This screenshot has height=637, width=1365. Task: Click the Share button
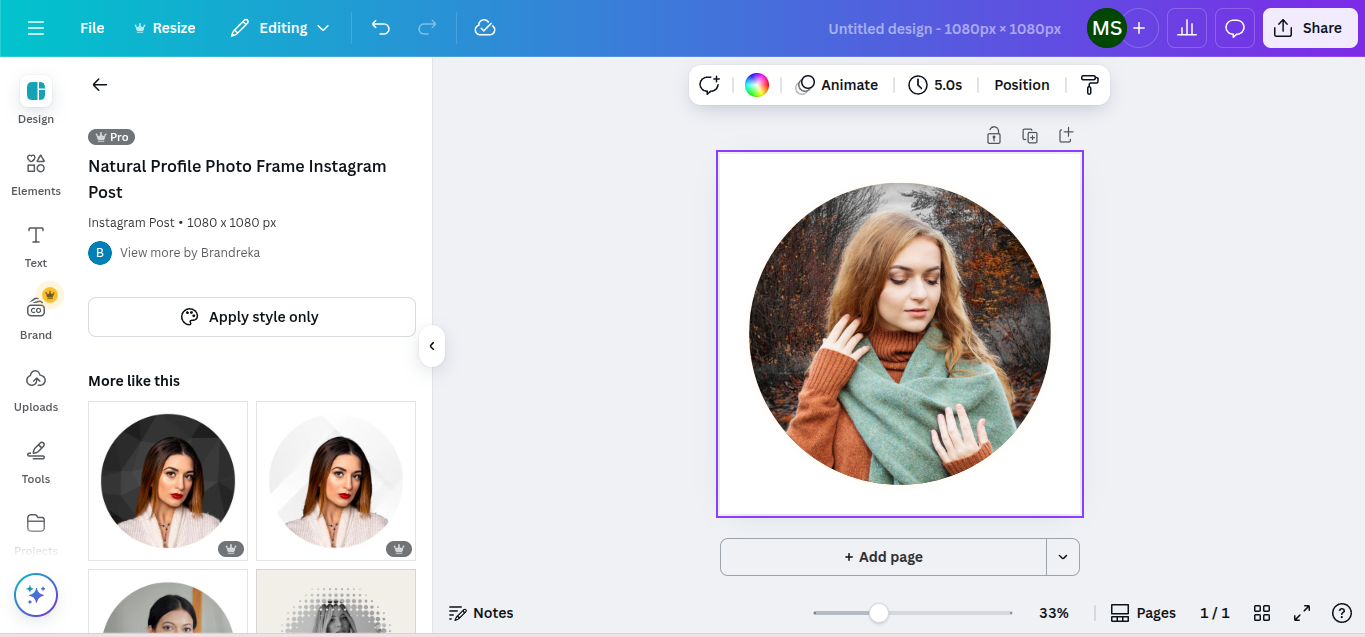[1310, 28]
